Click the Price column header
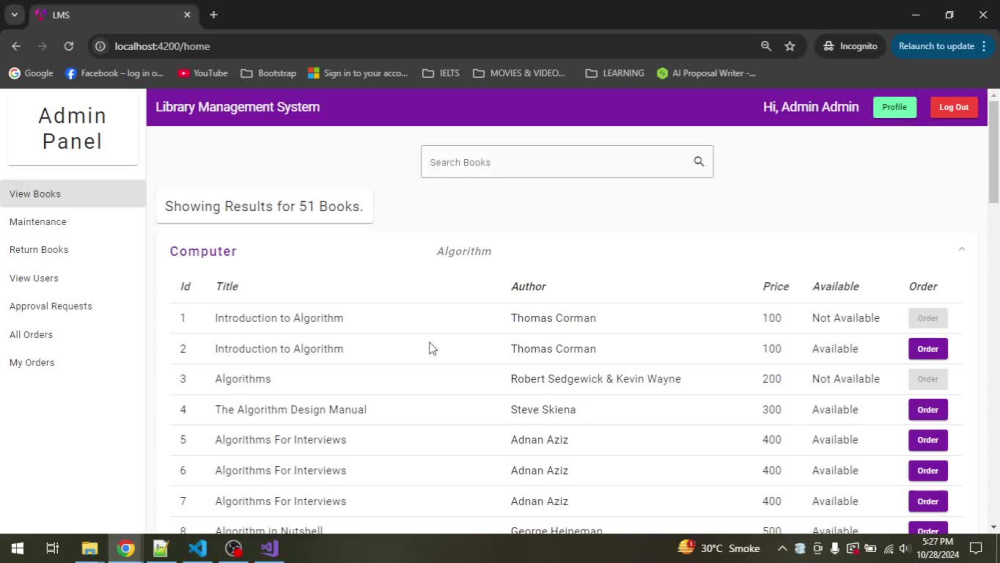This screenshot has height=563, width=1000. point(776,286)
